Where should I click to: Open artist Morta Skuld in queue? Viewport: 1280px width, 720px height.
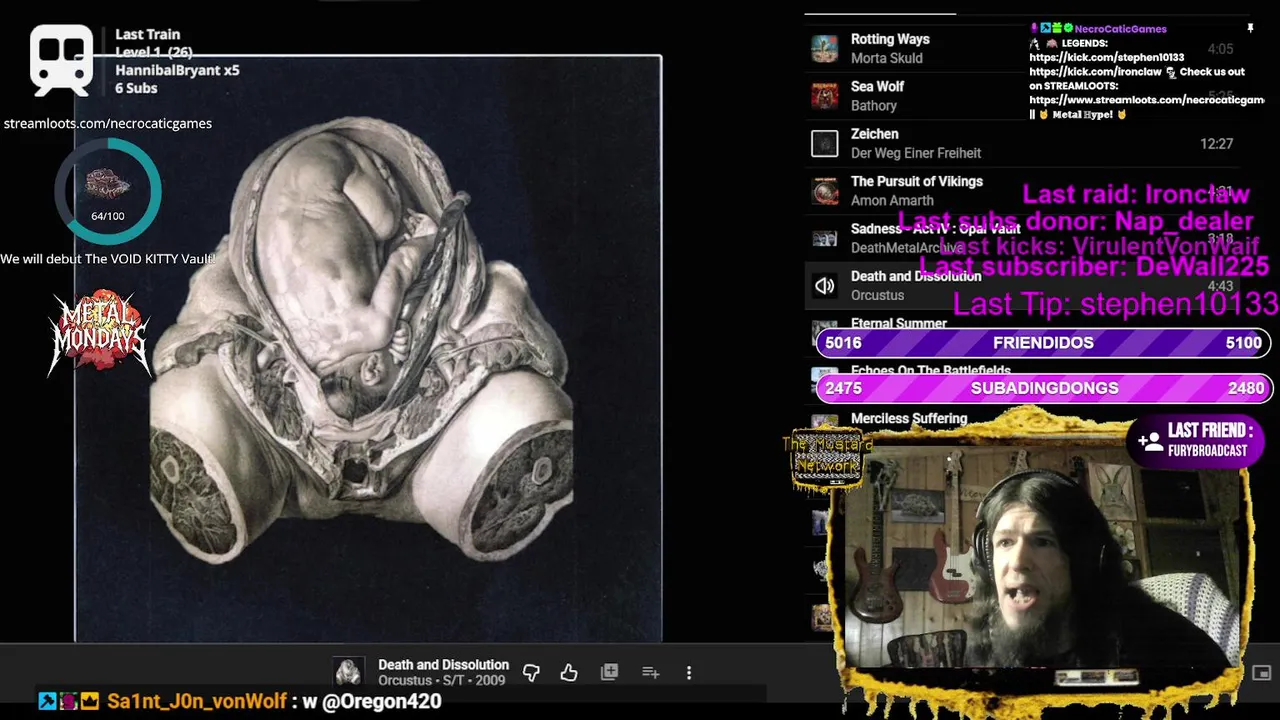[886, 58]
